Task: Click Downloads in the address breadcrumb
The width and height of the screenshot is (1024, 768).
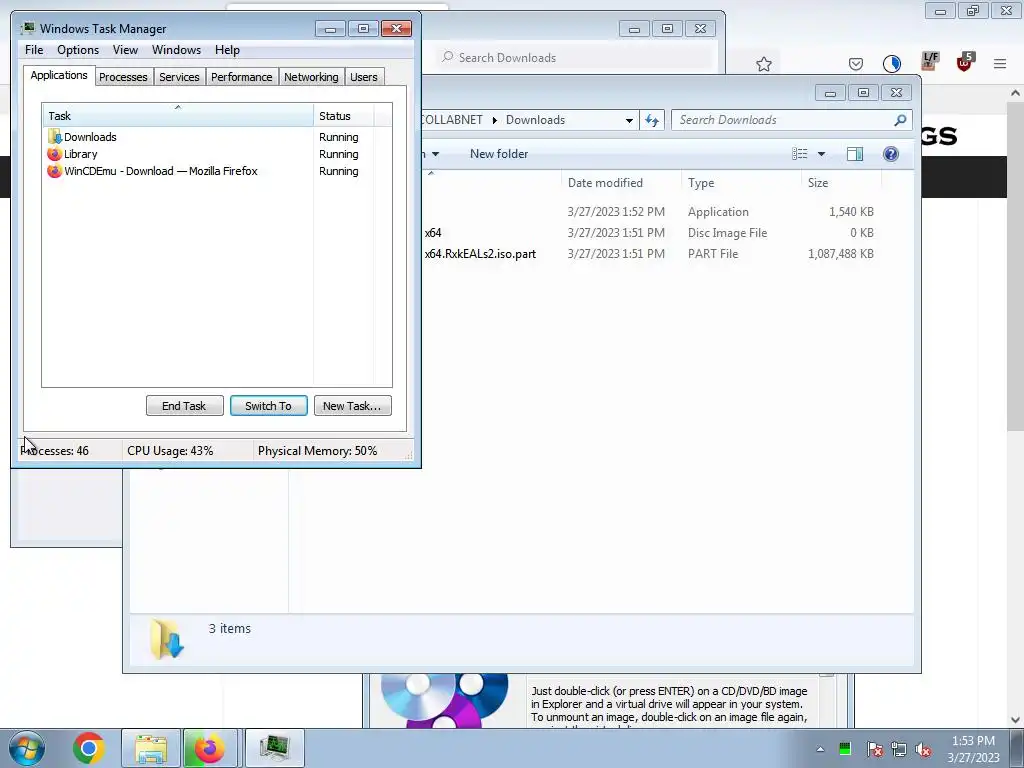Action: (536, 120)
